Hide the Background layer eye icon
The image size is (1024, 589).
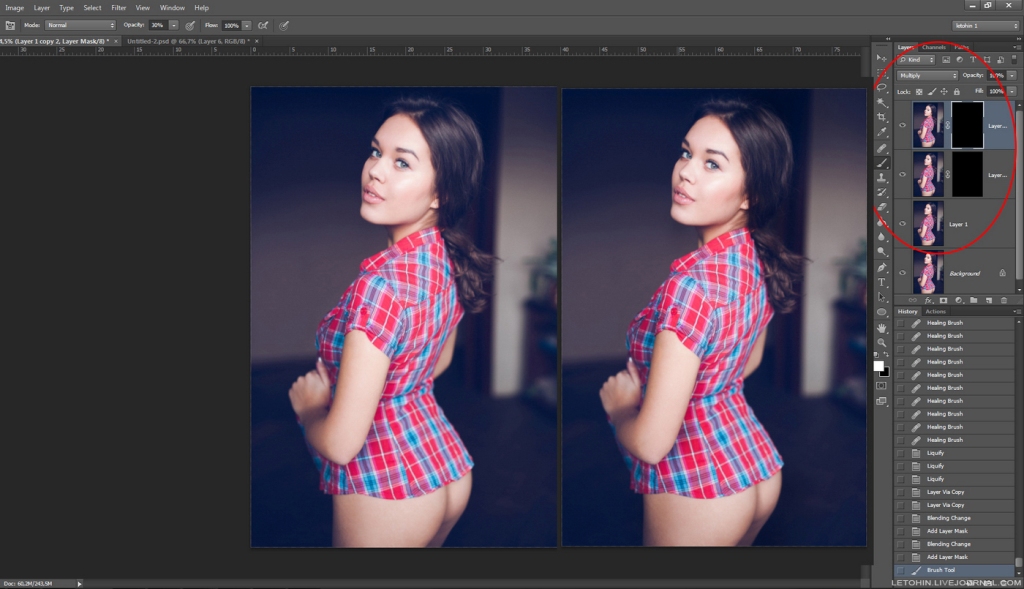[x=902, y=273]
